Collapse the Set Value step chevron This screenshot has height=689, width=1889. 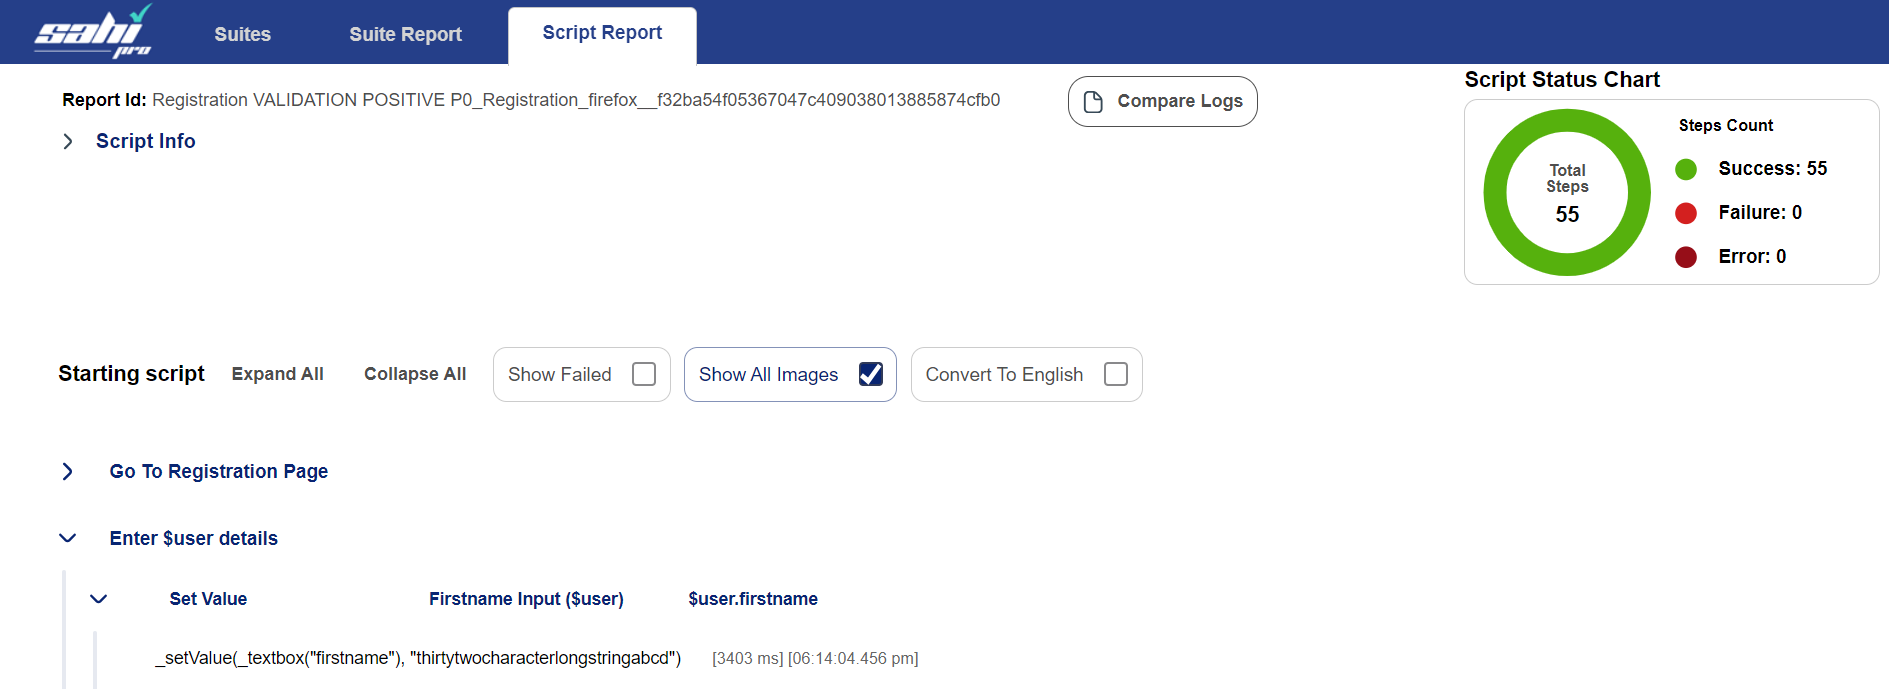click(99, 599)
